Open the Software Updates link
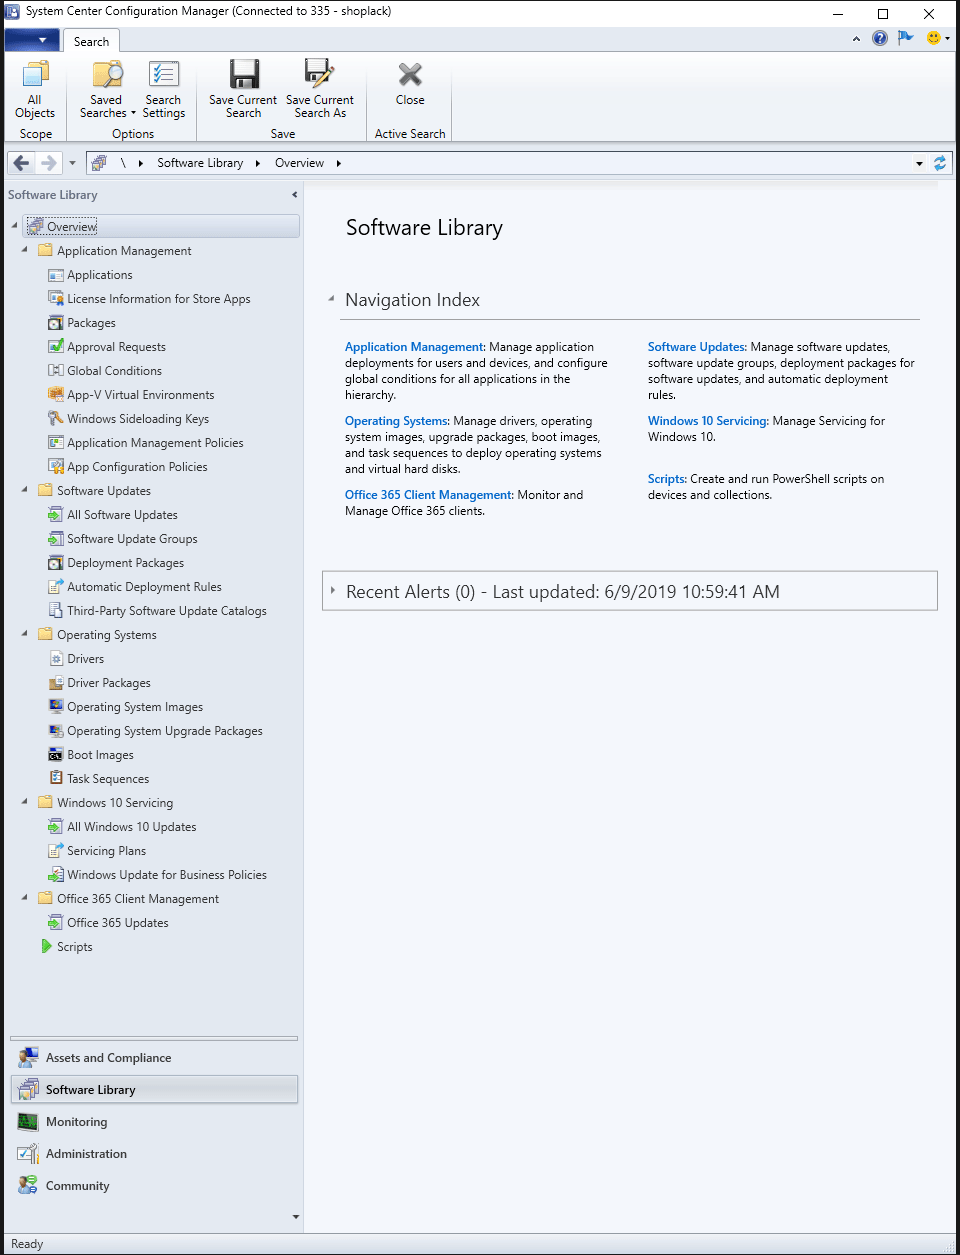960x1255 pixels. coord(696,347)
